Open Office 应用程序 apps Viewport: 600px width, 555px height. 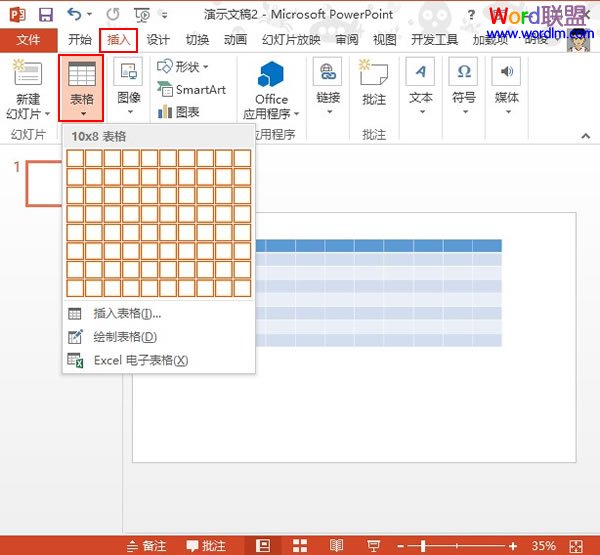tap(271, 90)
